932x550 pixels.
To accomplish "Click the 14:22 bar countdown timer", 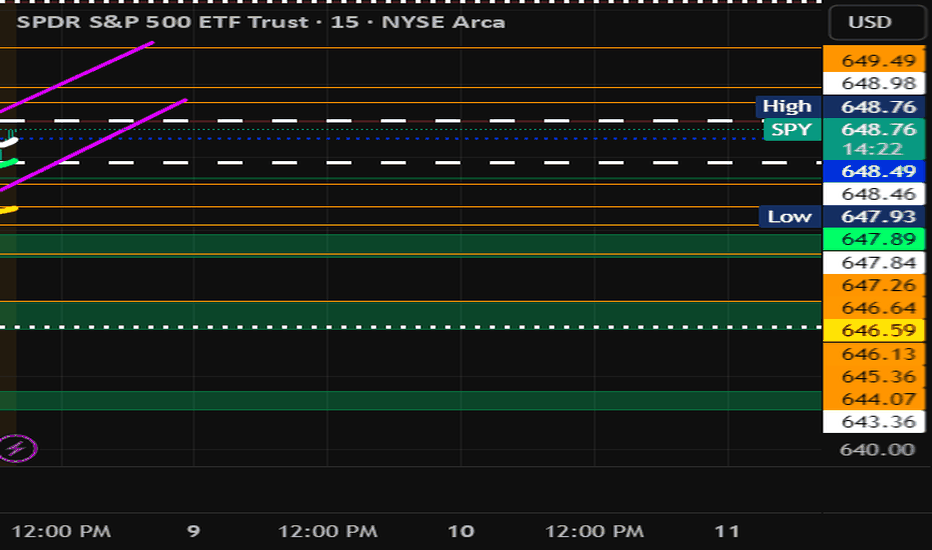I will (x=874, y=149).
